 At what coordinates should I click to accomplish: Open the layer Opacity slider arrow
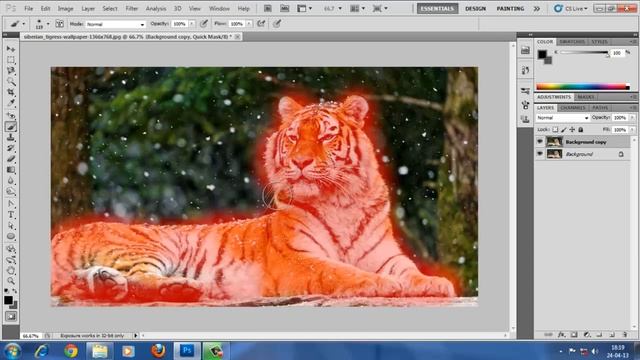pyautogui.click(x=632, y=118)
